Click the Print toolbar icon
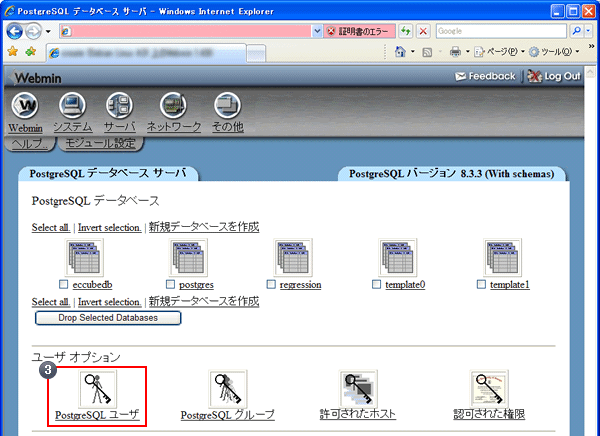Image resolution: width=600 pixels, height=436 pixels. (x=455, y=51)
